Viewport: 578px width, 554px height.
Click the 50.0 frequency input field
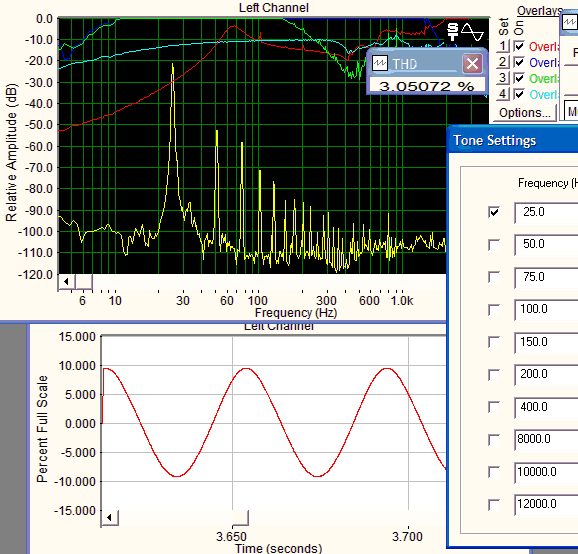click(546, 244)
